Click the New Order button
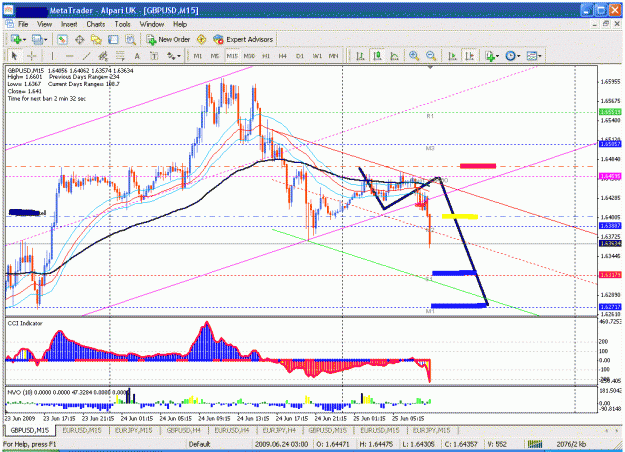The width and height of the screenshot is (625, 452). tap(168, 39)
